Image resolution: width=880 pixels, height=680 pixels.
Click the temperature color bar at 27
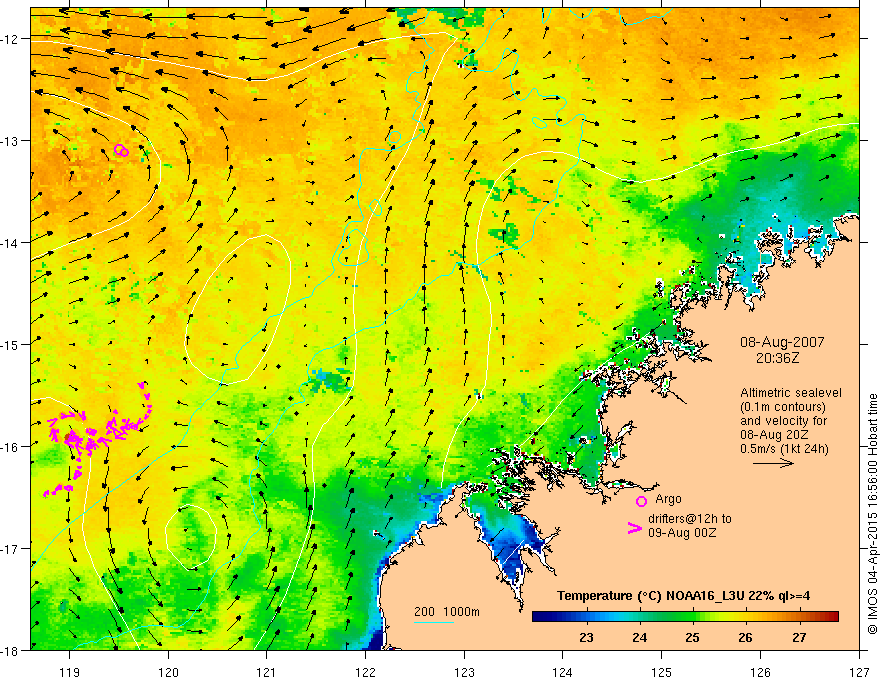pyautogui.click(x=799, y=616)
